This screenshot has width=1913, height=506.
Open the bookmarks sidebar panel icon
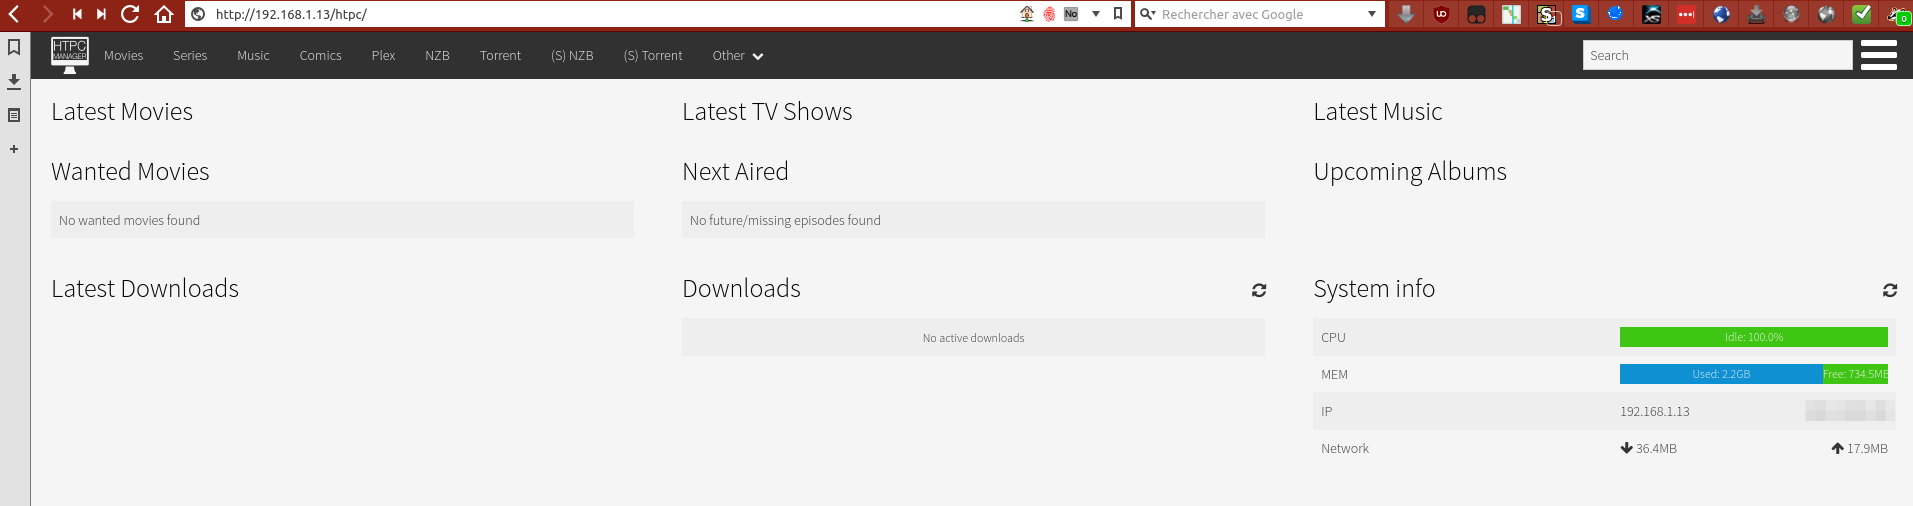pyautogui.click(x=14, y=47)
